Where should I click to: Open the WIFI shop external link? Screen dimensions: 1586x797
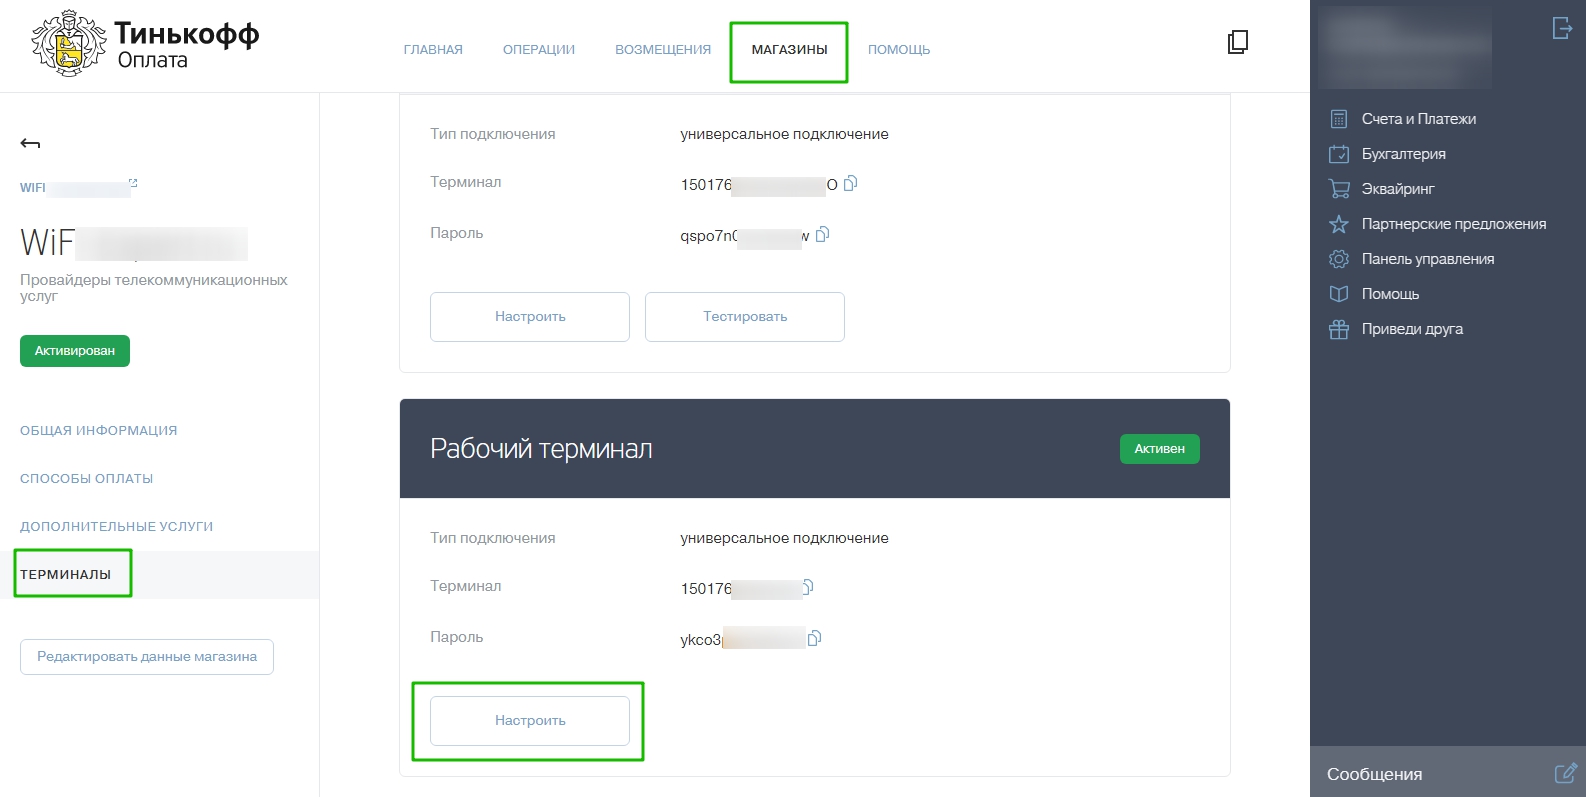tap(133, 183)
